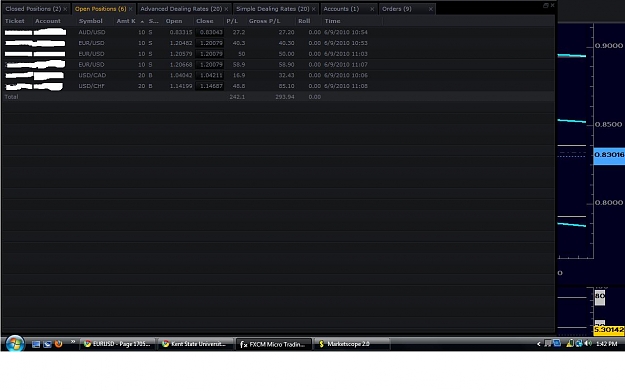Click the total P/L value 242.1
Viewport: 625px width, 391px height.
tap(237, 97)
